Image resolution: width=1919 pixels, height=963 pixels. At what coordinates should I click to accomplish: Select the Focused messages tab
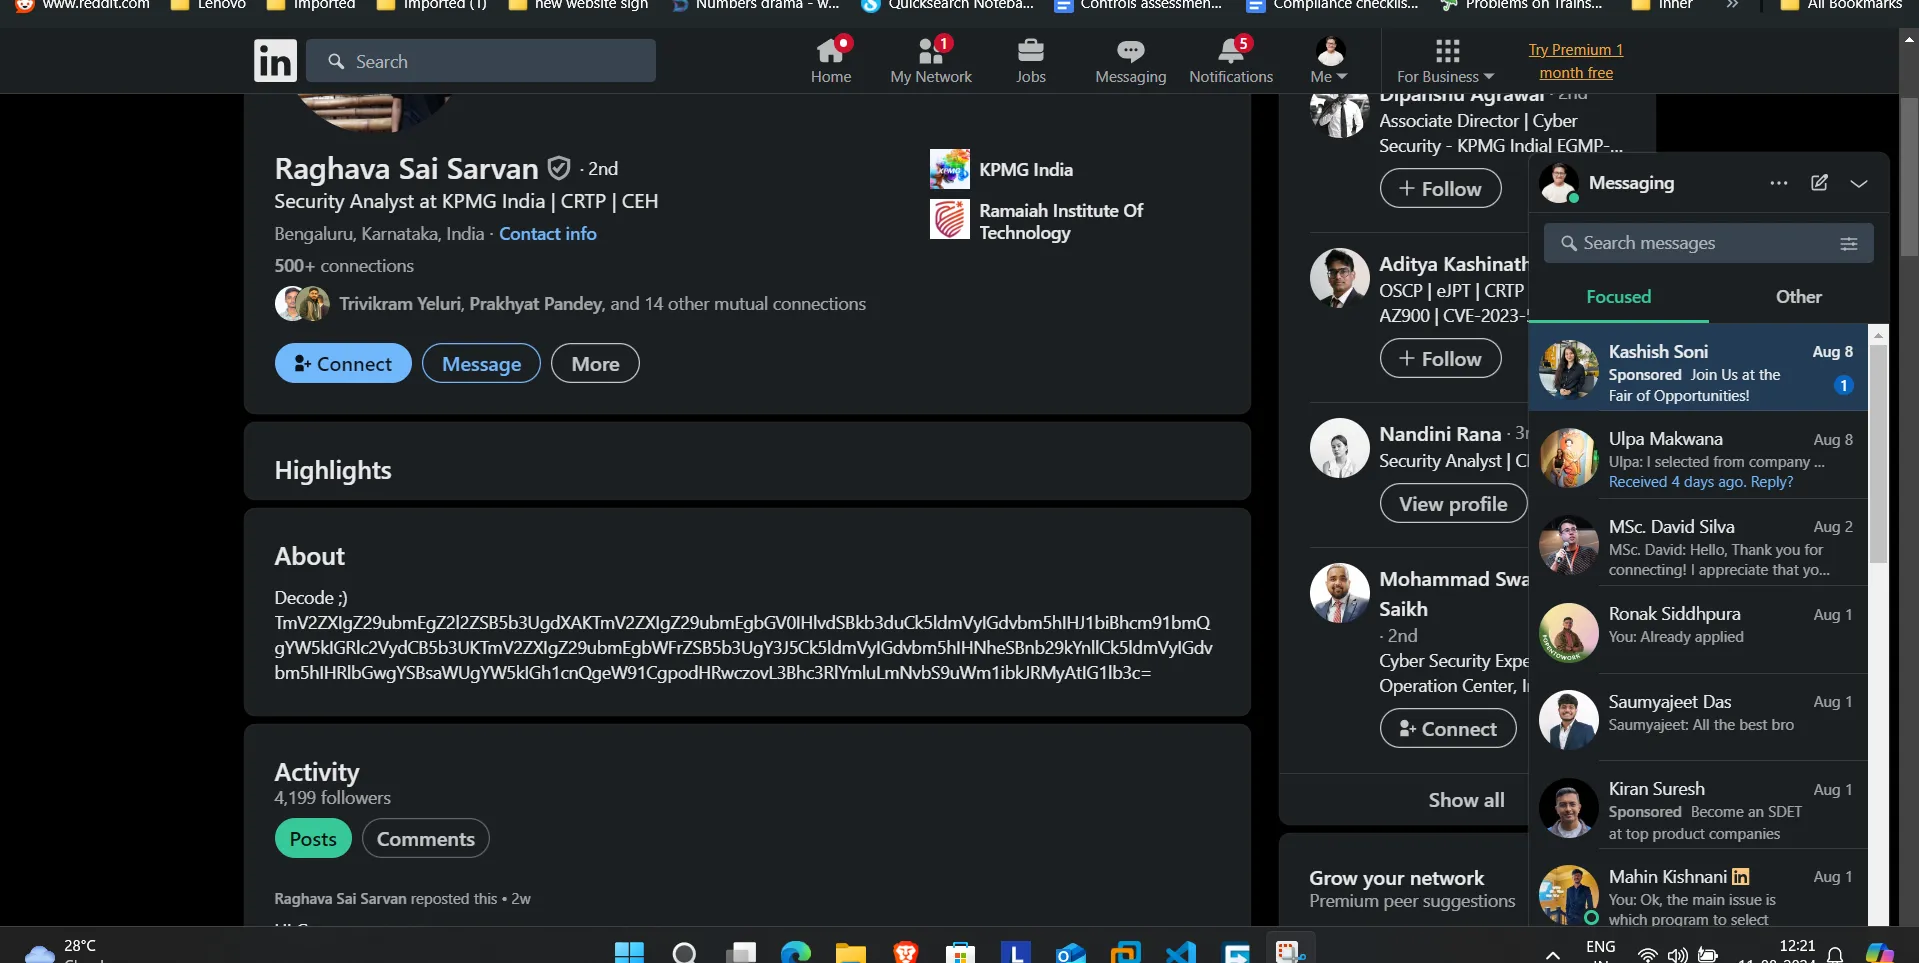click(1618, 297)
